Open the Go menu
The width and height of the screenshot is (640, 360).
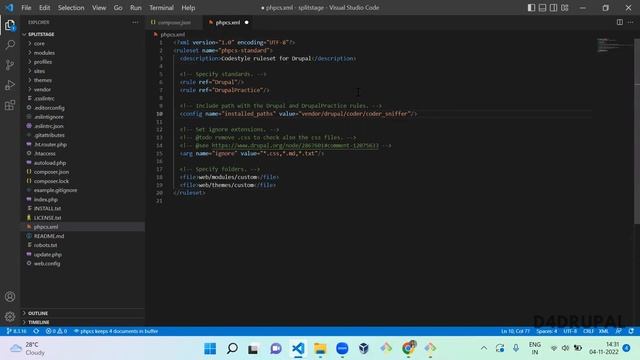[x=118, y=8]
